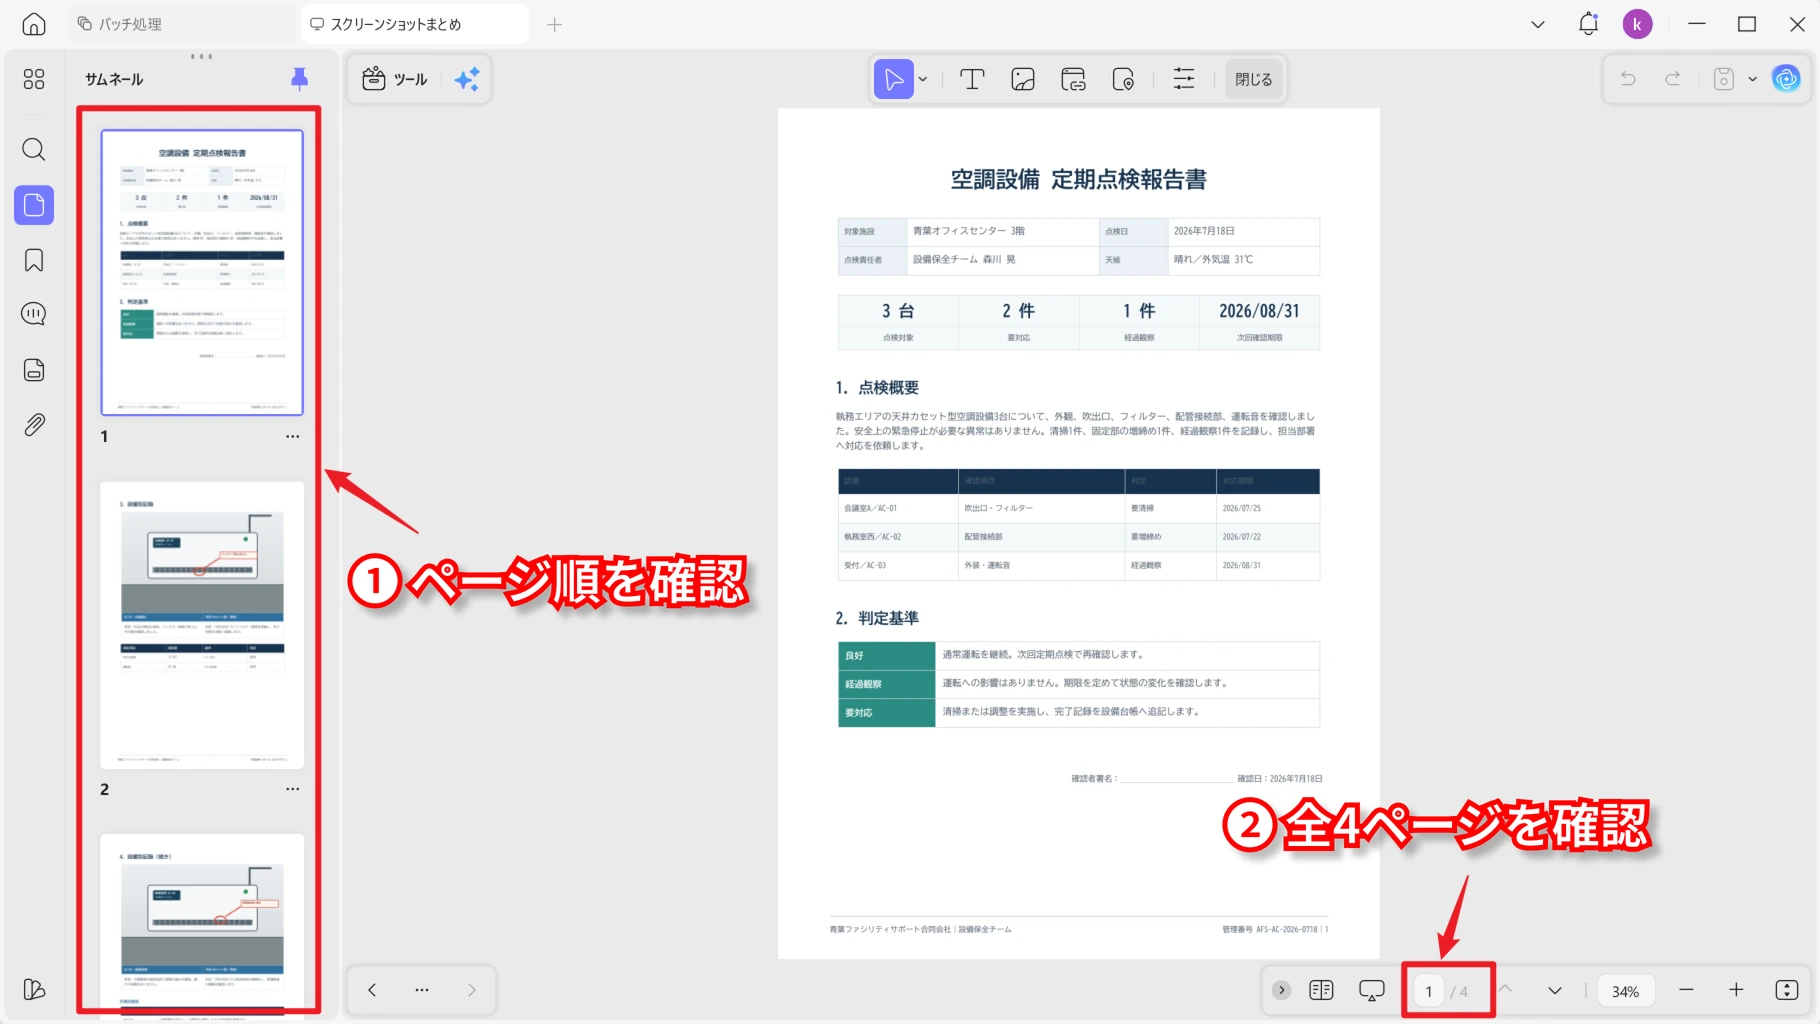Open options menu for thumbnail page 1
The width and height of the screenshot is (1820, 1024).
click(292, 437)
